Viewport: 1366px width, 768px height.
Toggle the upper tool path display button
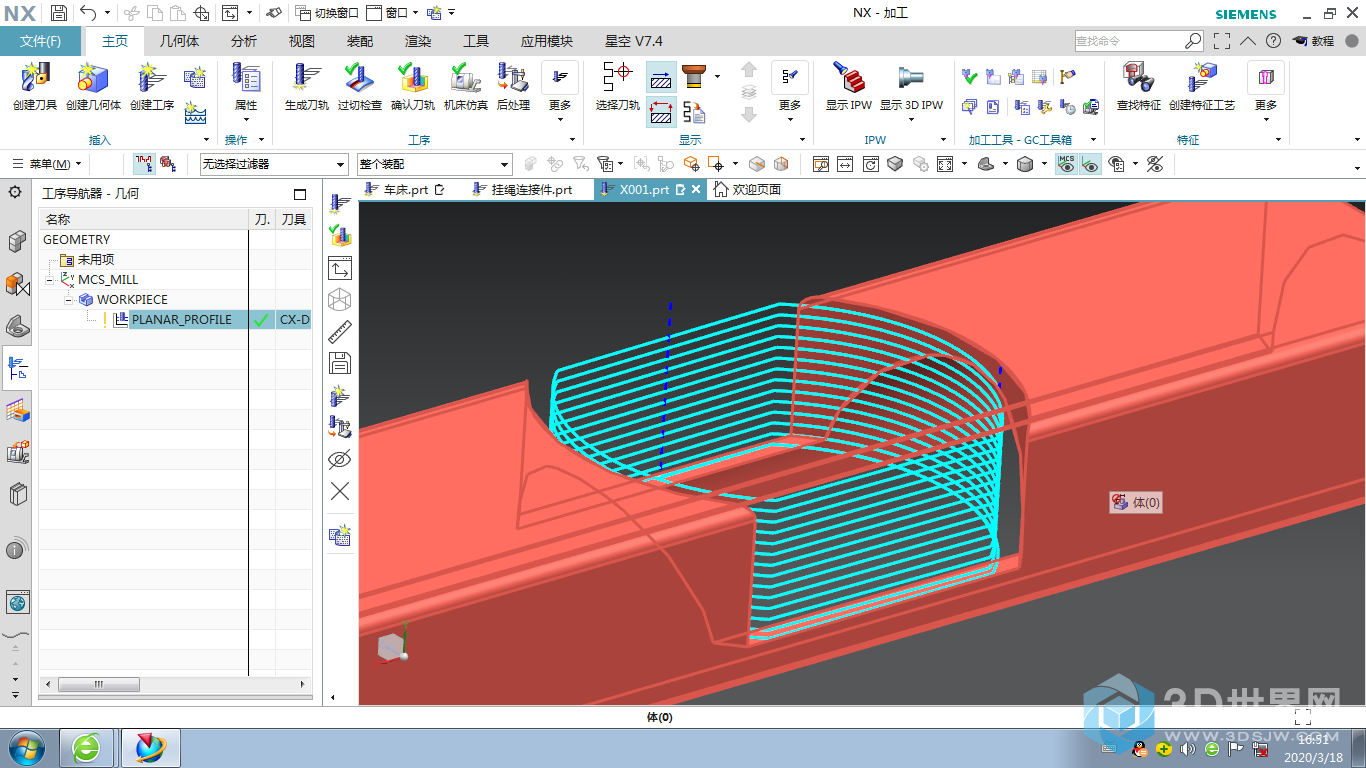click(660, 77)
